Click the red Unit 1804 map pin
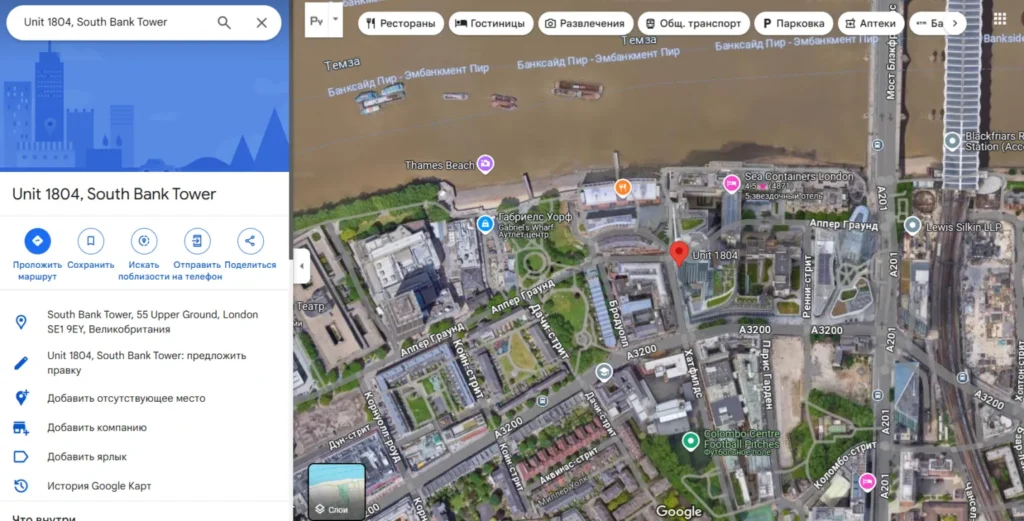This screenshot has height=521, width=1024. click(679, 253)
